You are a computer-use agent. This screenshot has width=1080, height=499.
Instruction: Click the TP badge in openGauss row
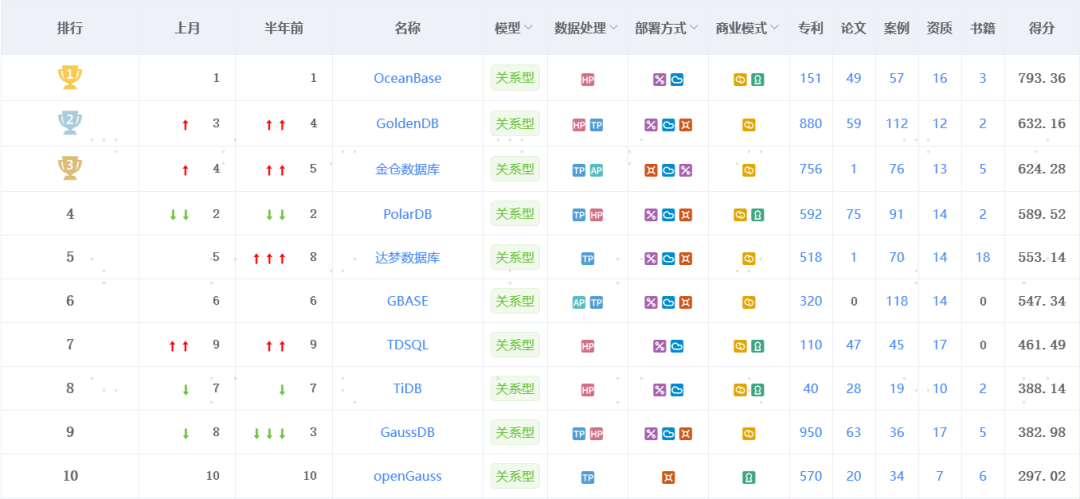click(588, 478)
